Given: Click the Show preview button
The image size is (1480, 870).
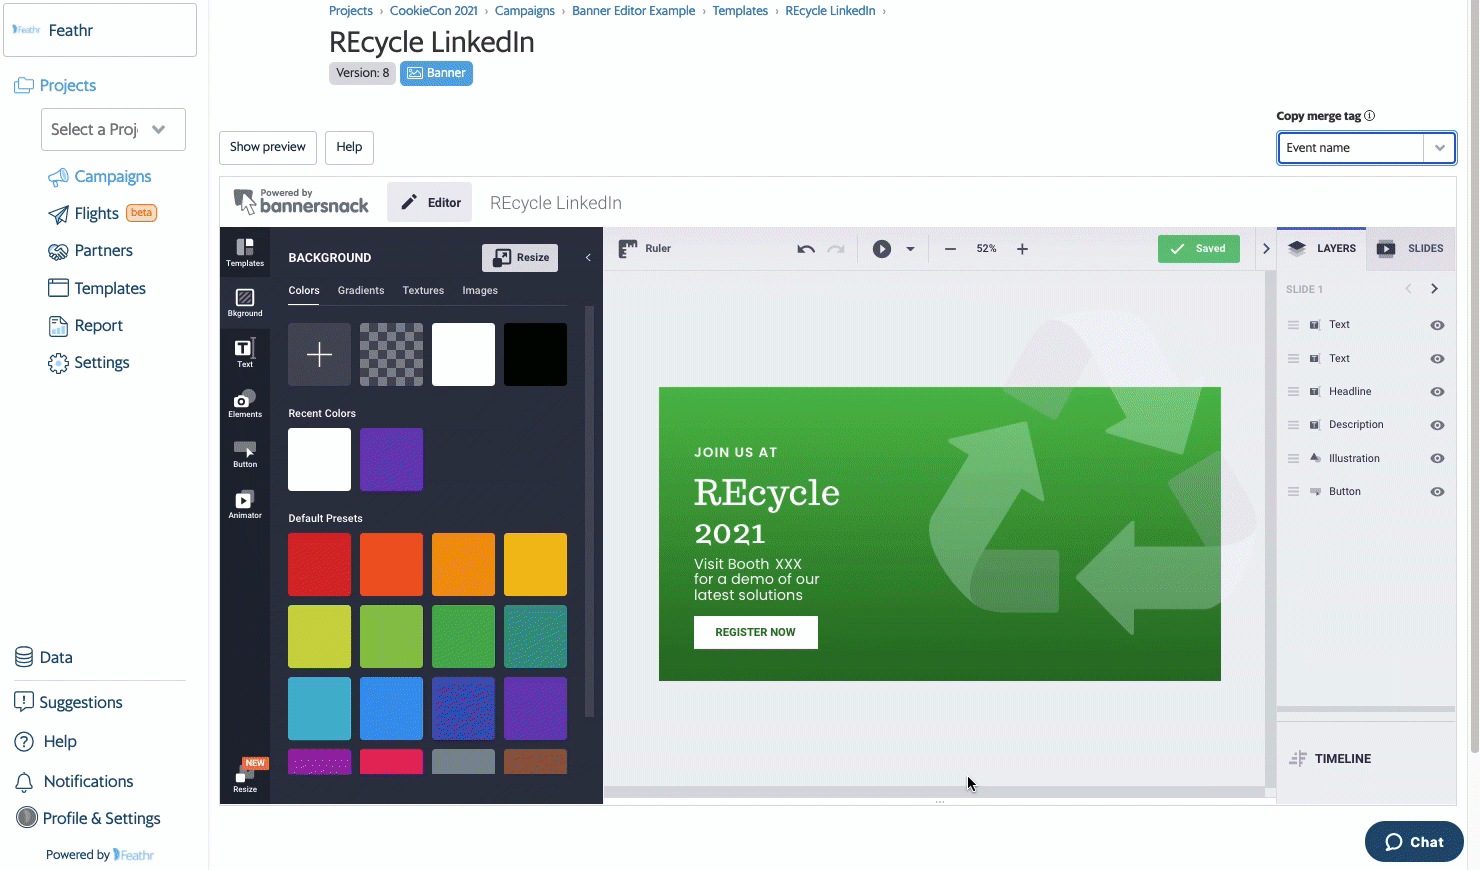Looking at the screenshot, I should pos(268,147).
